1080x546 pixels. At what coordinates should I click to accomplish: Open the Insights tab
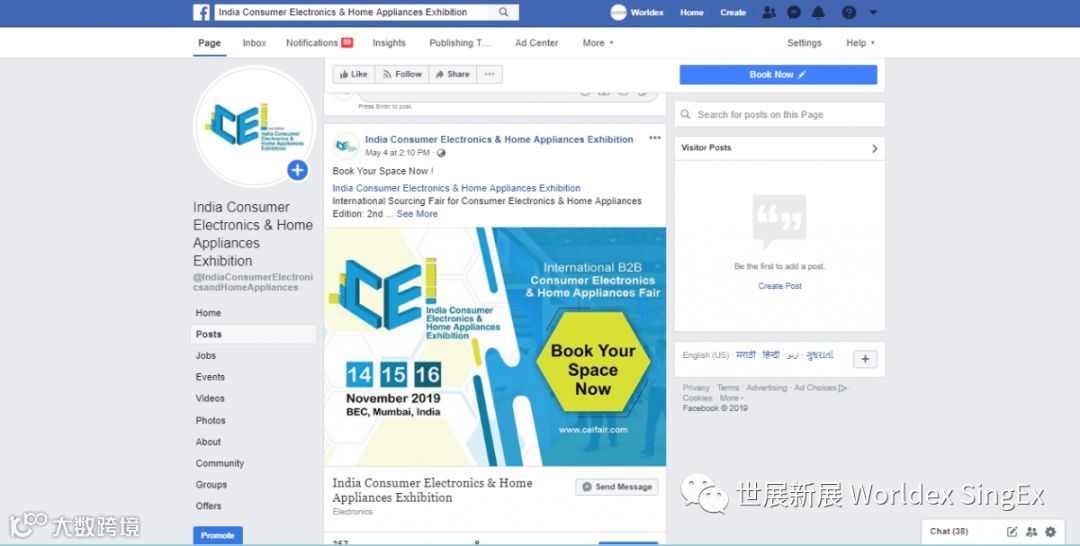tap(389, 43)
